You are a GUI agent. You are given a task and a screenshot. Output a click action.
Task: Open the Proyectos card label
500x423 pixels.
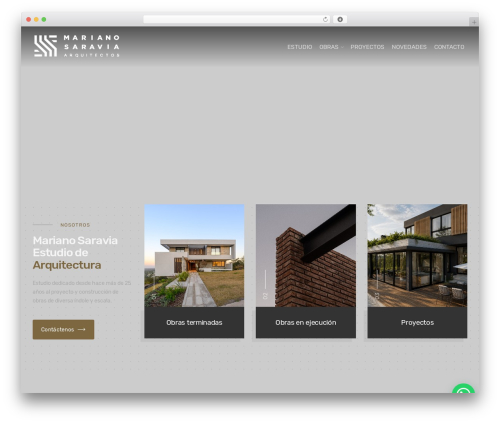coord(417,322)
